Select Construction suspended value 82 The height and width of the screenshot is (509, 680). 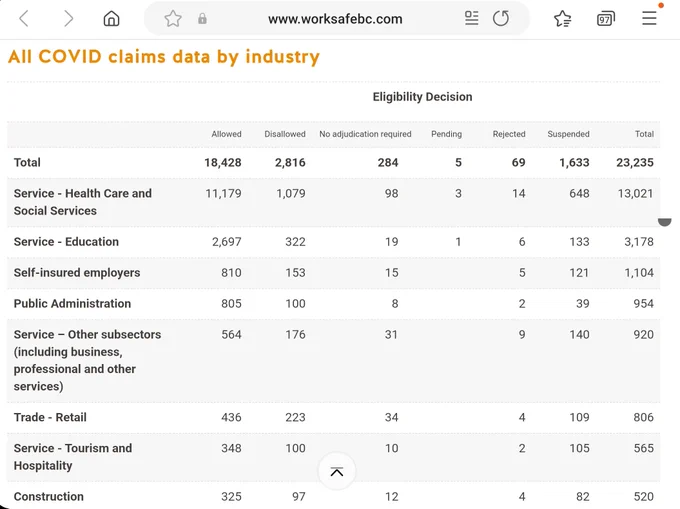click(x=582, y=496)
